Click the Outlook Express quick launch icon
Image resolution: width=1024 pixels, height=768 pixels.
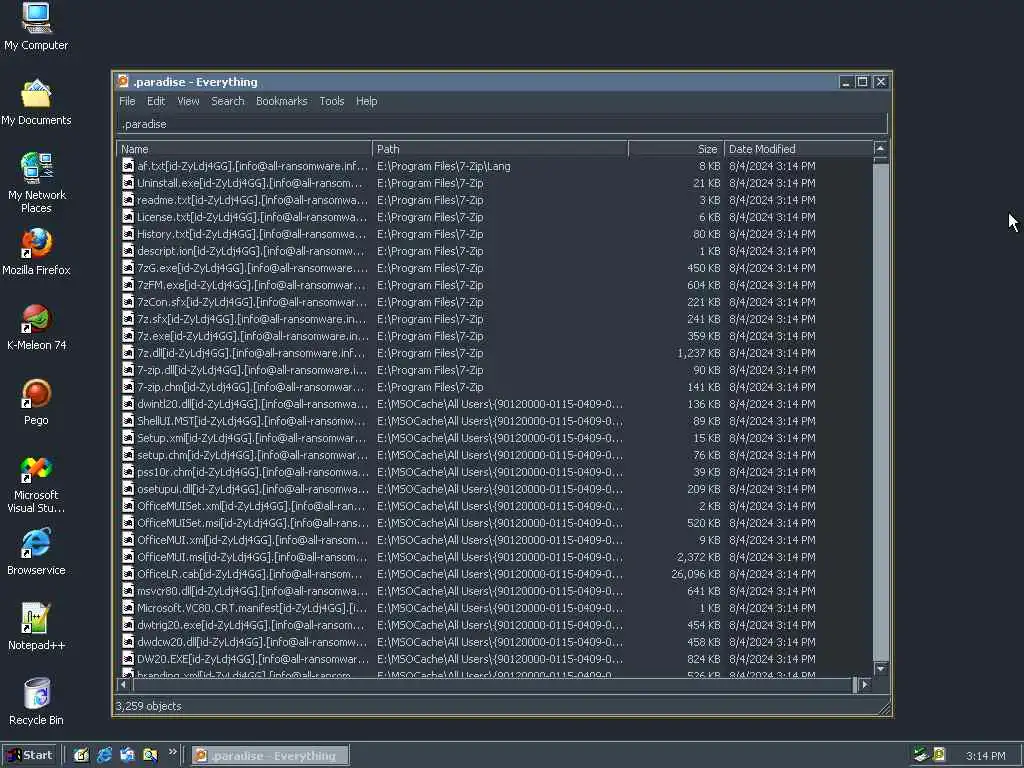tap(127, 755)
